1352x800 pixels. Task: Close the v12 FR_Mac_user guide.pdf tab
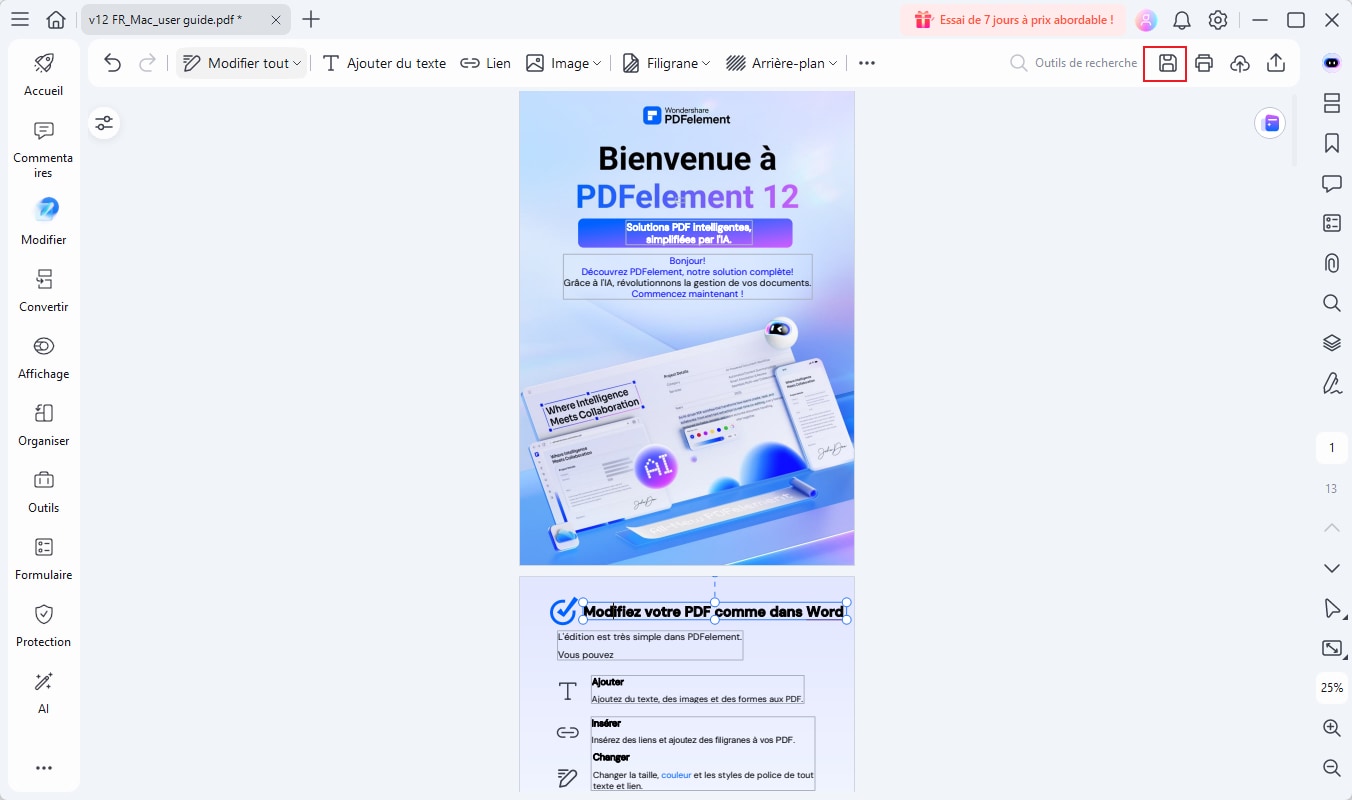click(276, 20)
